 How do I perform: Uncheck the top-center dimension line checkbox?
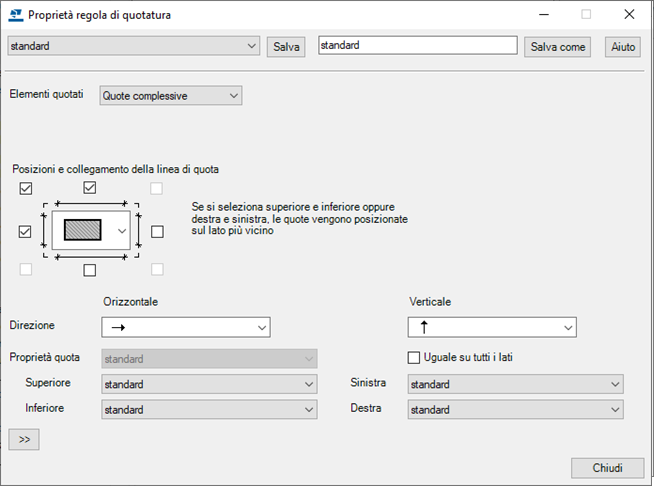point(90,188)
